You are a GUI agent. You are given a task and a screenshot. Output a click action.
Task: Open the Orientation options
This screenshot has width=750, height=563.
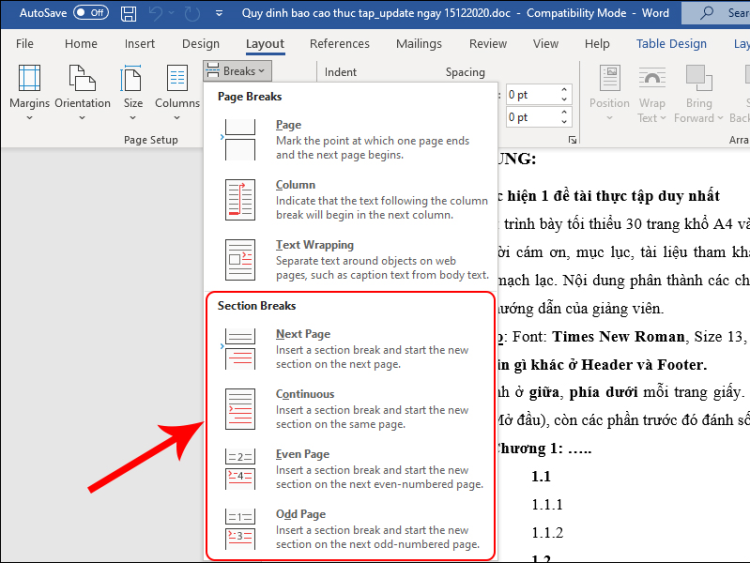82,90
